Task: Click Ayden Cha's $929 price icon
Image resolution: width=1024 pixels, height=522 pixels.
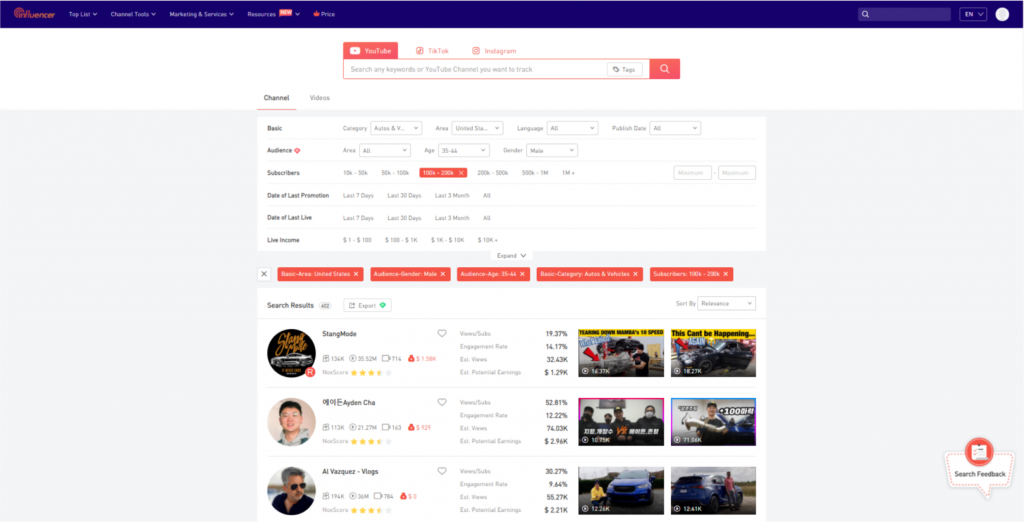Action: coord(411,427)
